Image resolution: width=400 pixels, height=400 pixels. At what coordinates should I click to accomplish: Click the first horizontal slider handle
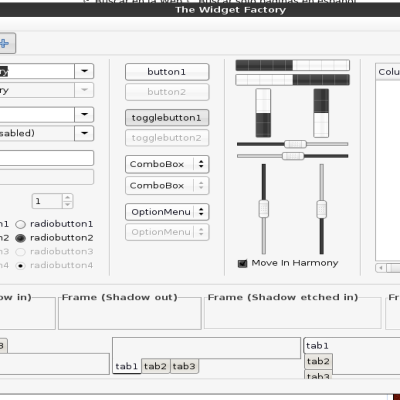[x=295, y=144]
